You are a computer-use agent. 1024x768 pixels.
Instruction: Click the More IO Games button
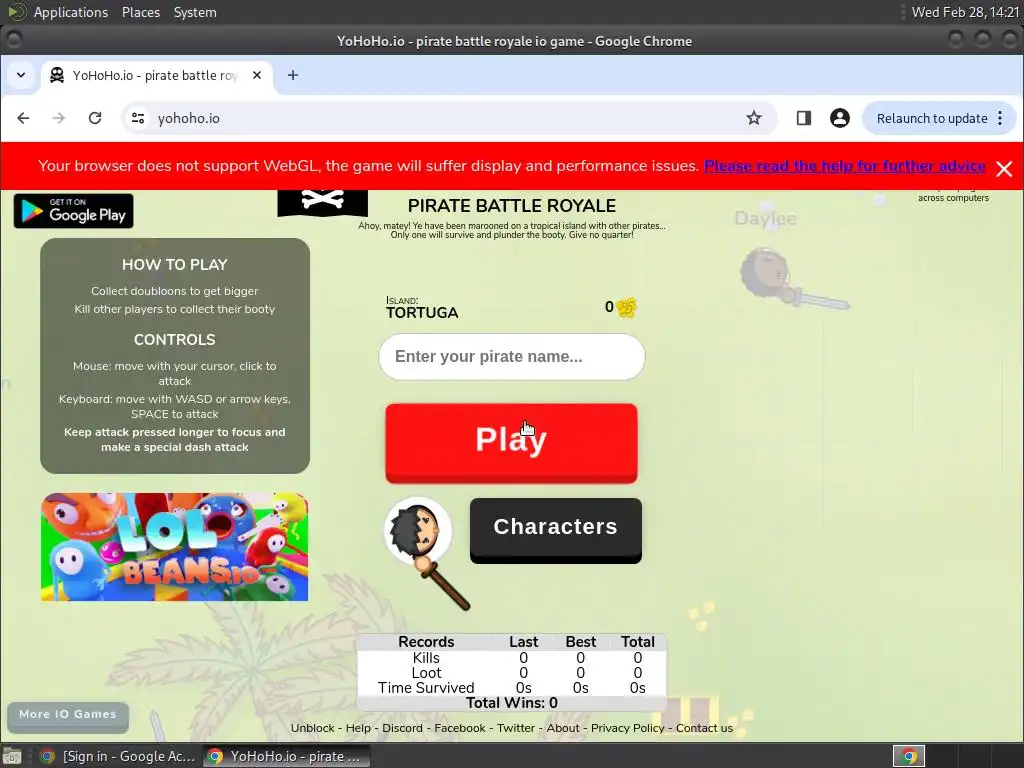[x=68, y=716]
